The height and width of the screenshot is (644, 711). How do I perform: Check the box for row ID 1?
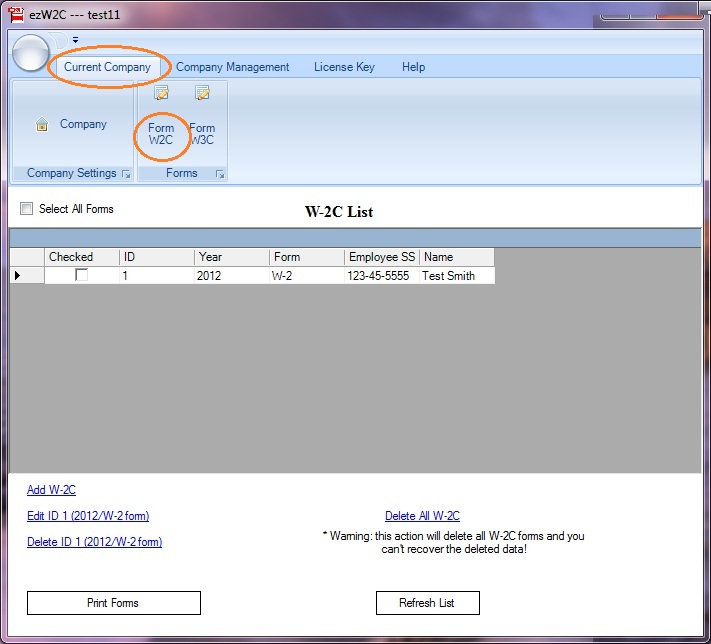[x=82, y=275]
